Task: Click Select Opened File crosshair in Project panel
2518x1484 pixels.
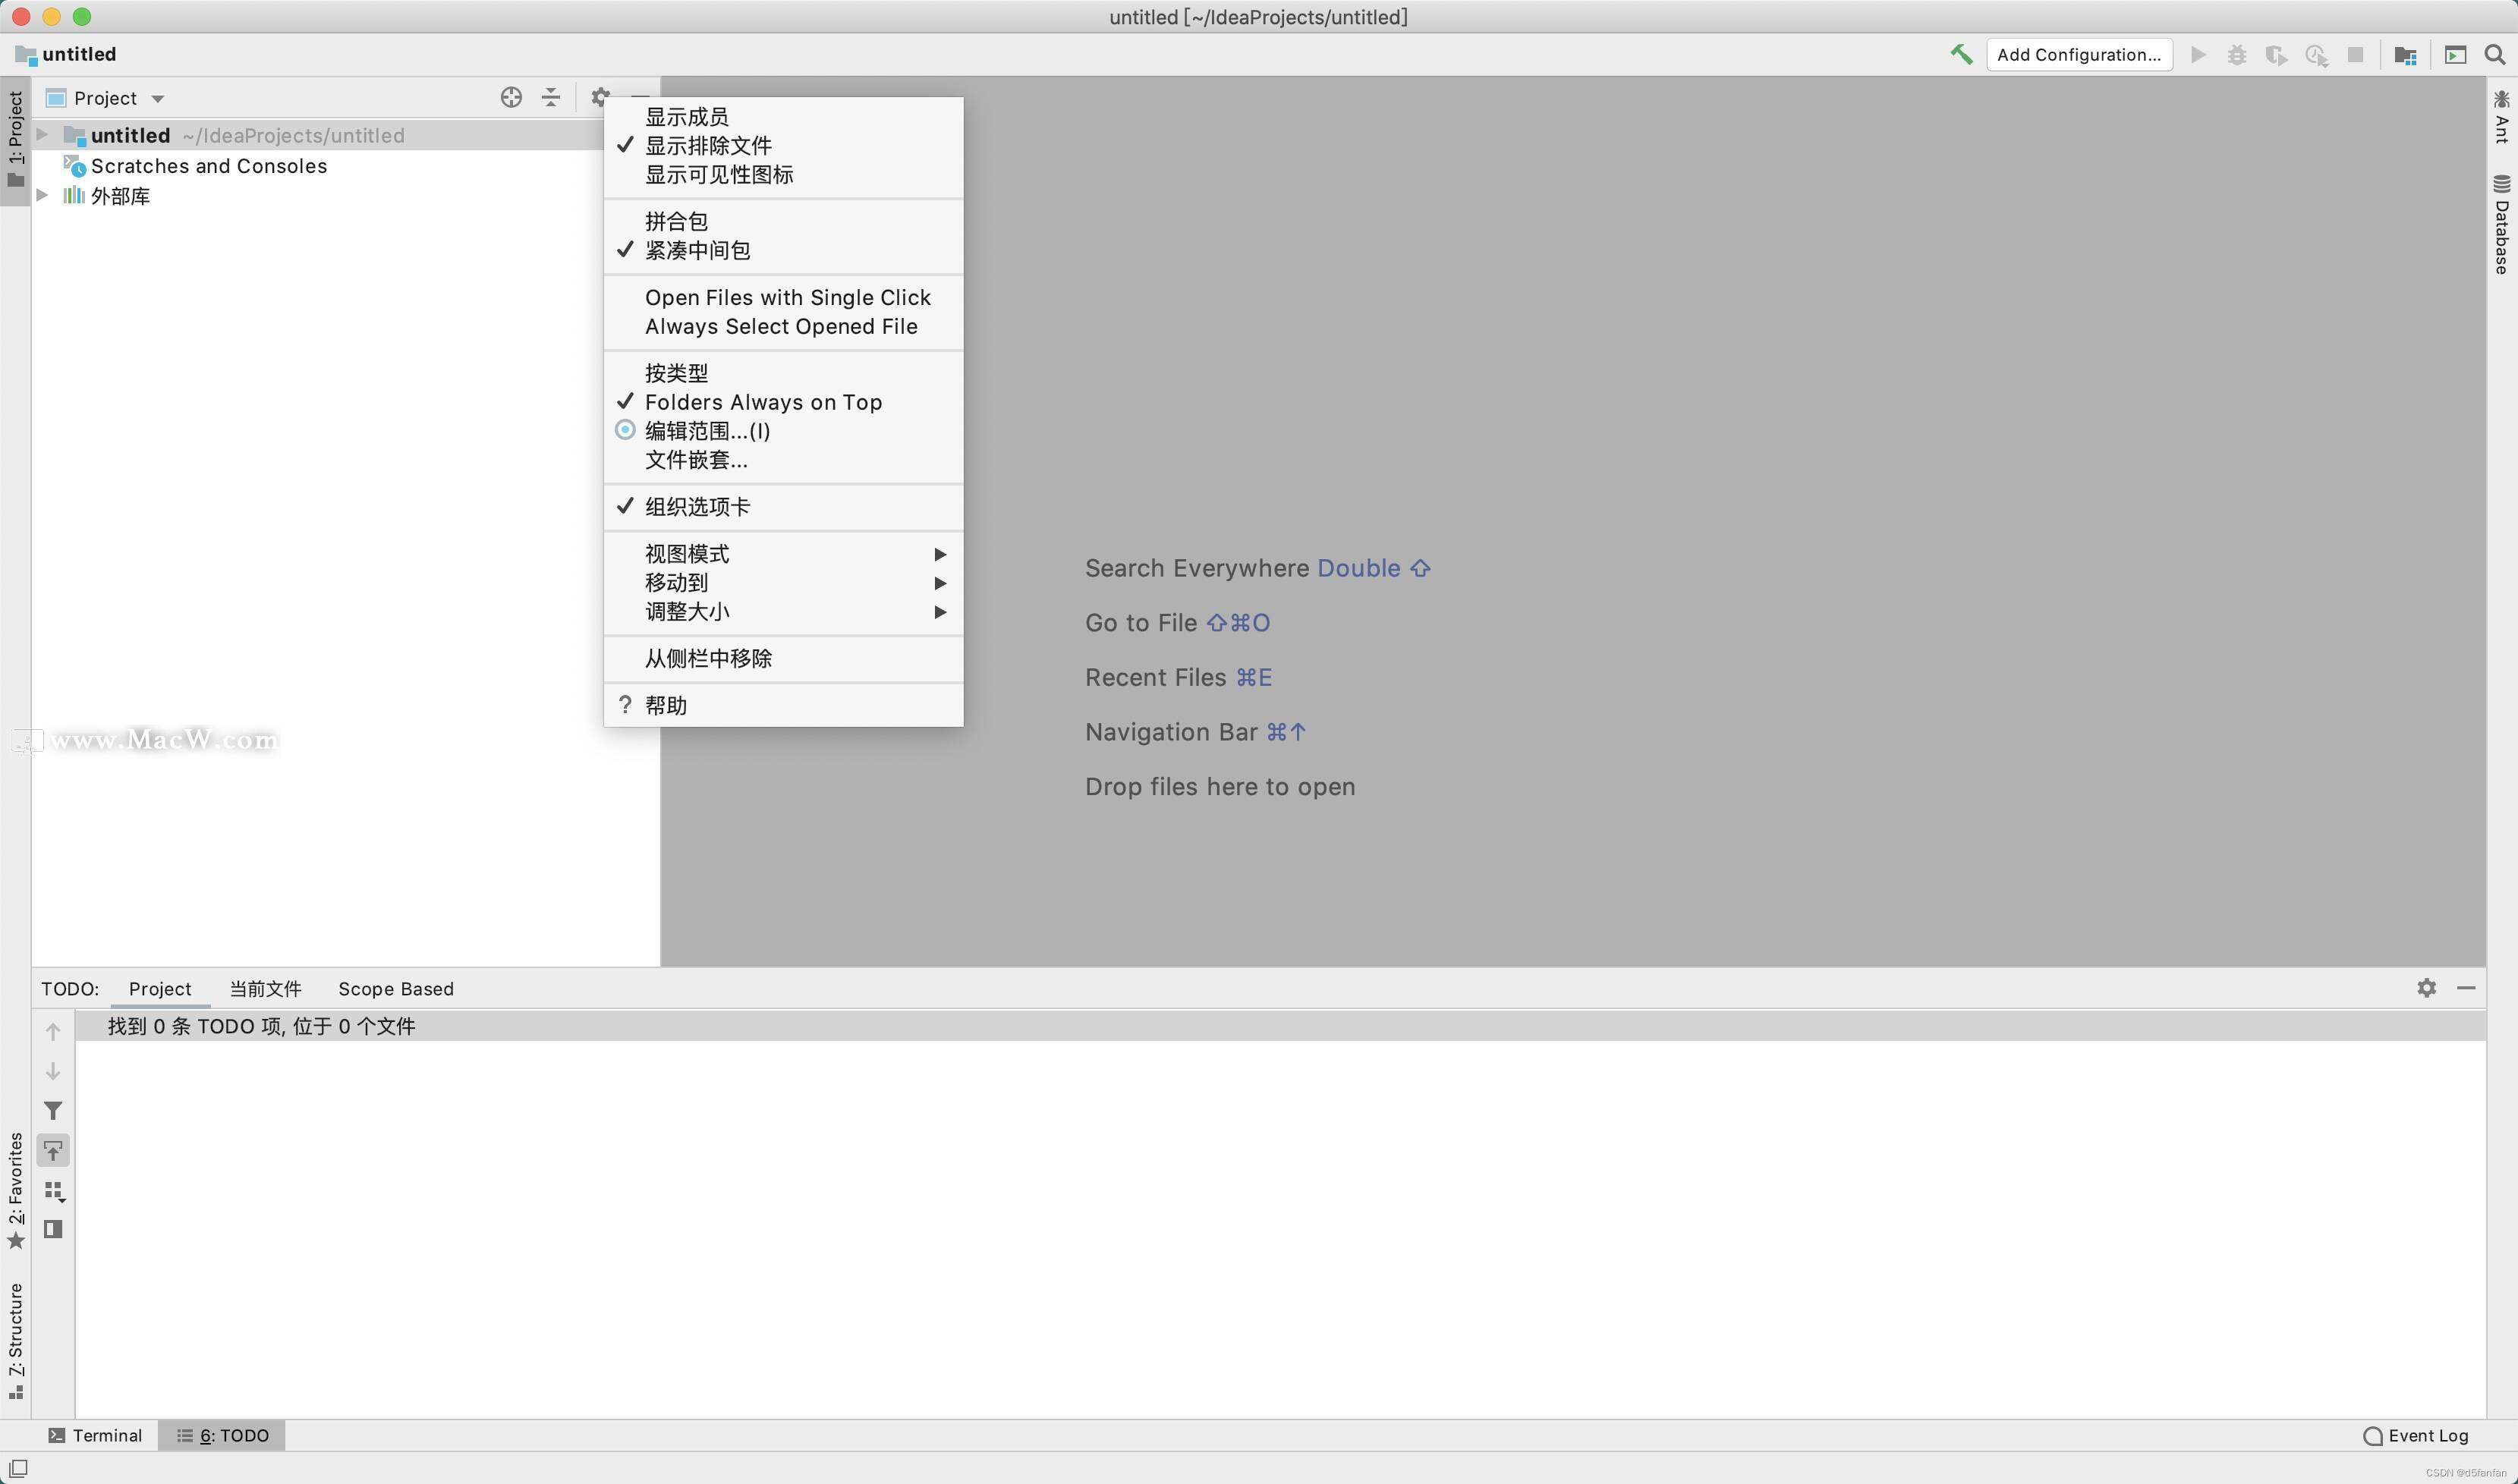Action: [x=511, y=97]
